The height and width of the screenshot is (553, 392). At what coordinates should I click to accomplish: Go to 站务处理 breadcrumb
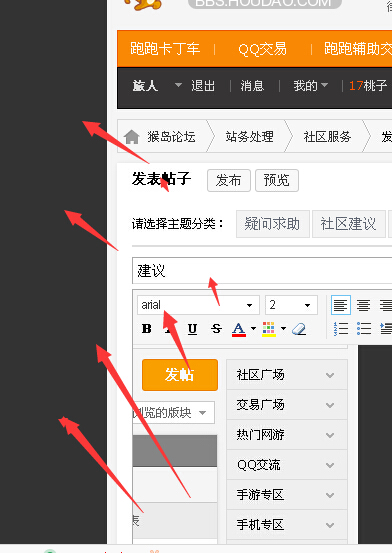click(x=249, y=137)
